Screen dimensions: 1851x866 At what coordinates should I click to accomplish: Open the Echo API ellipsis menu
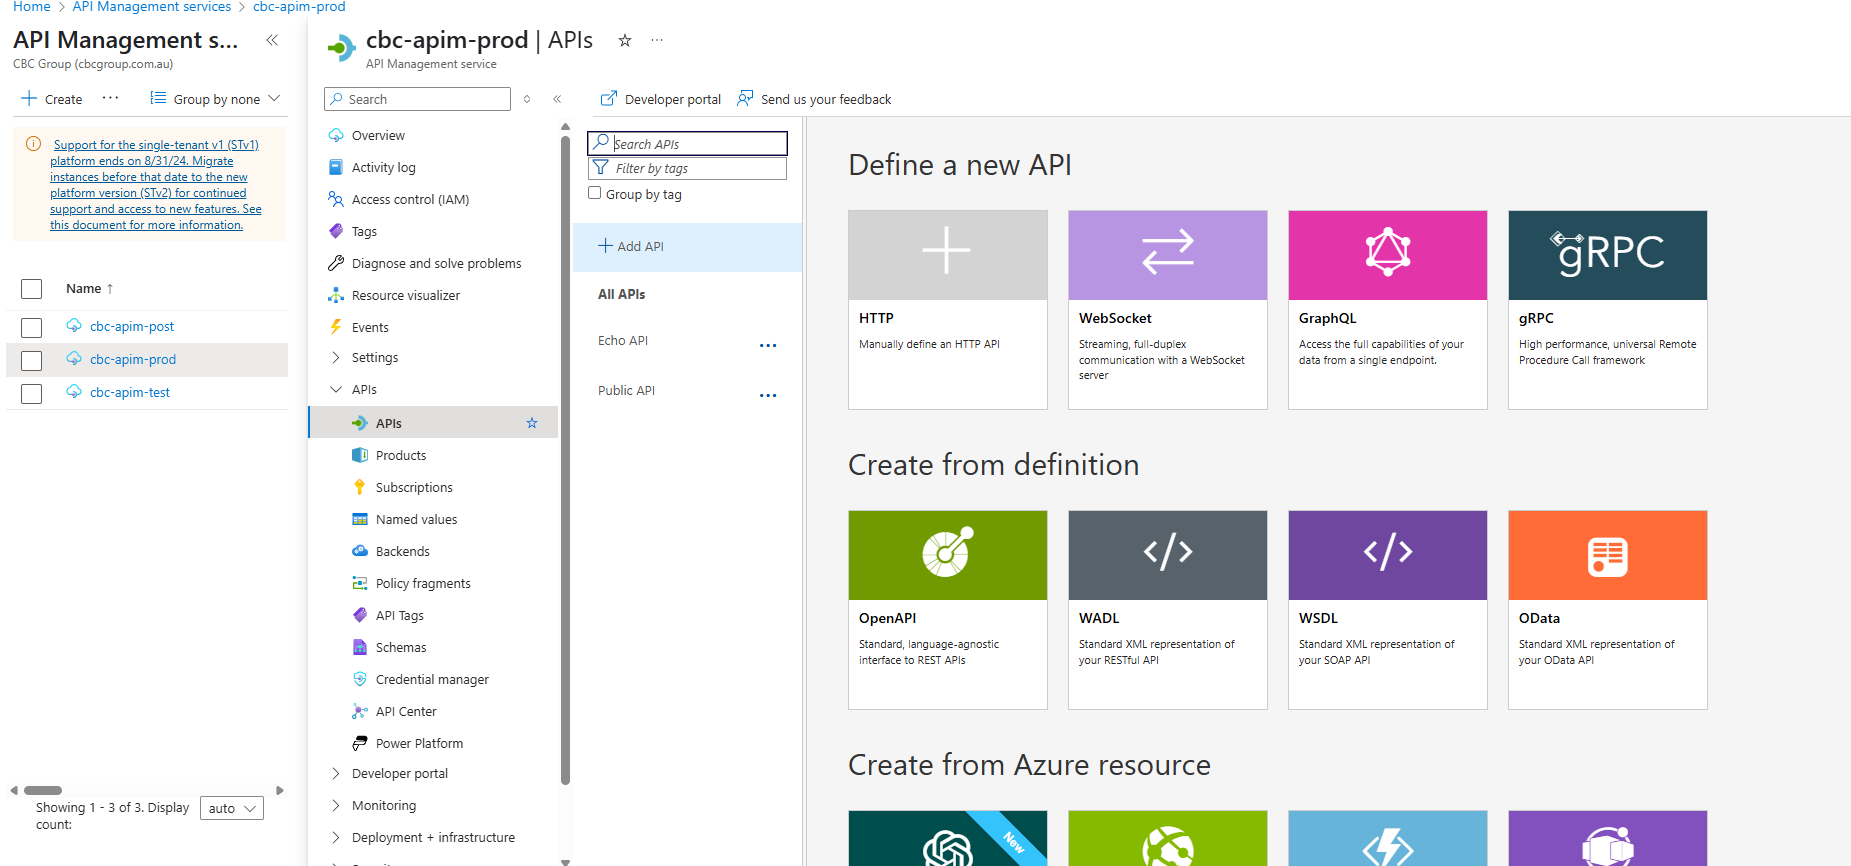point(767,345)
